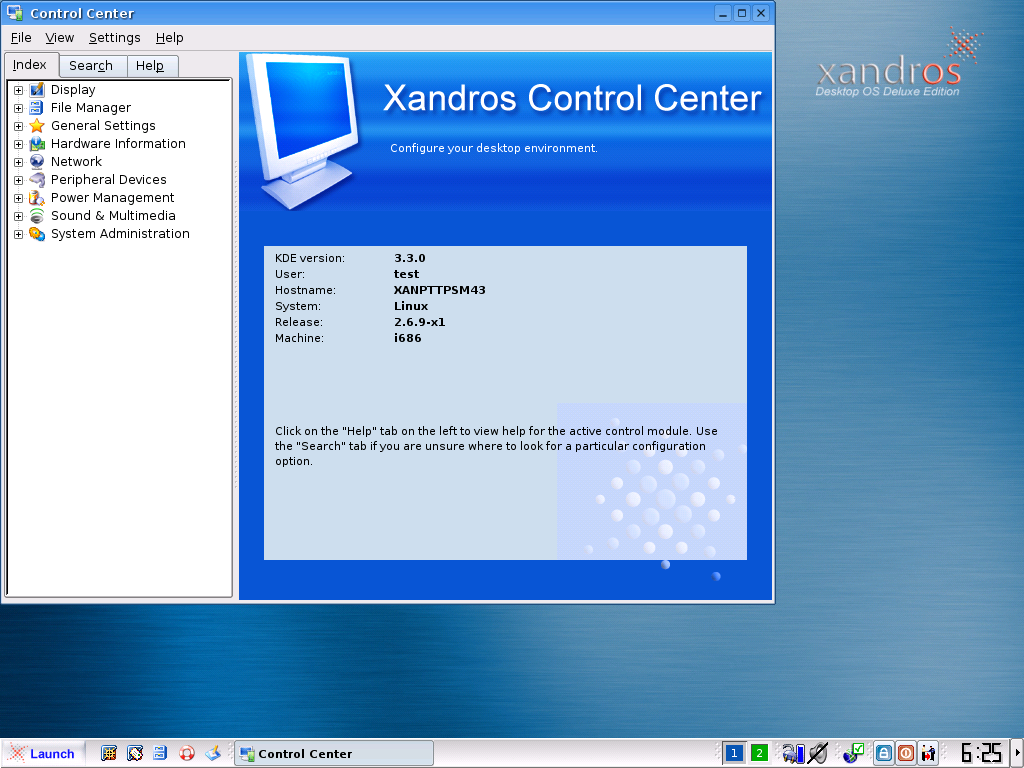The height and width of the screenshot is (768, 1024).
Task: Click the show desktop pencil-pad icon on taskbar
Action: tap(213, 754)
